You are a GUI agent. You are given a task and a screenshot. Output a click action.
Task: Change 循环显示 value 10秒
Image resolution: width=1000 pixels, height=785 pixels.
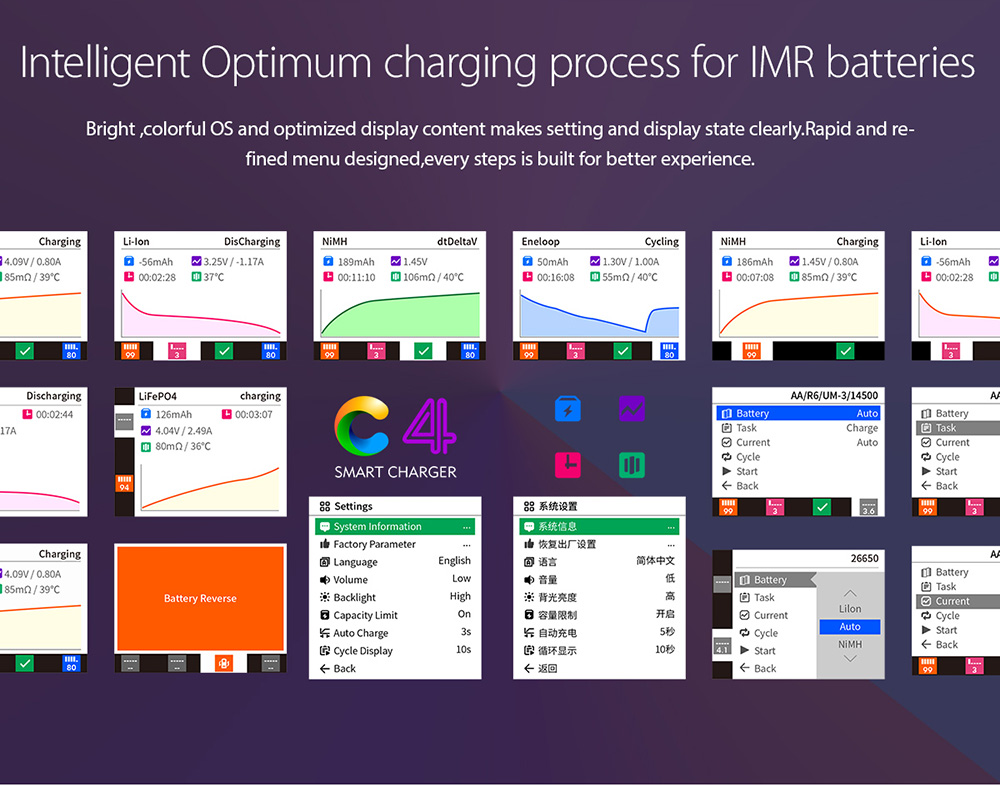[665, 650]
